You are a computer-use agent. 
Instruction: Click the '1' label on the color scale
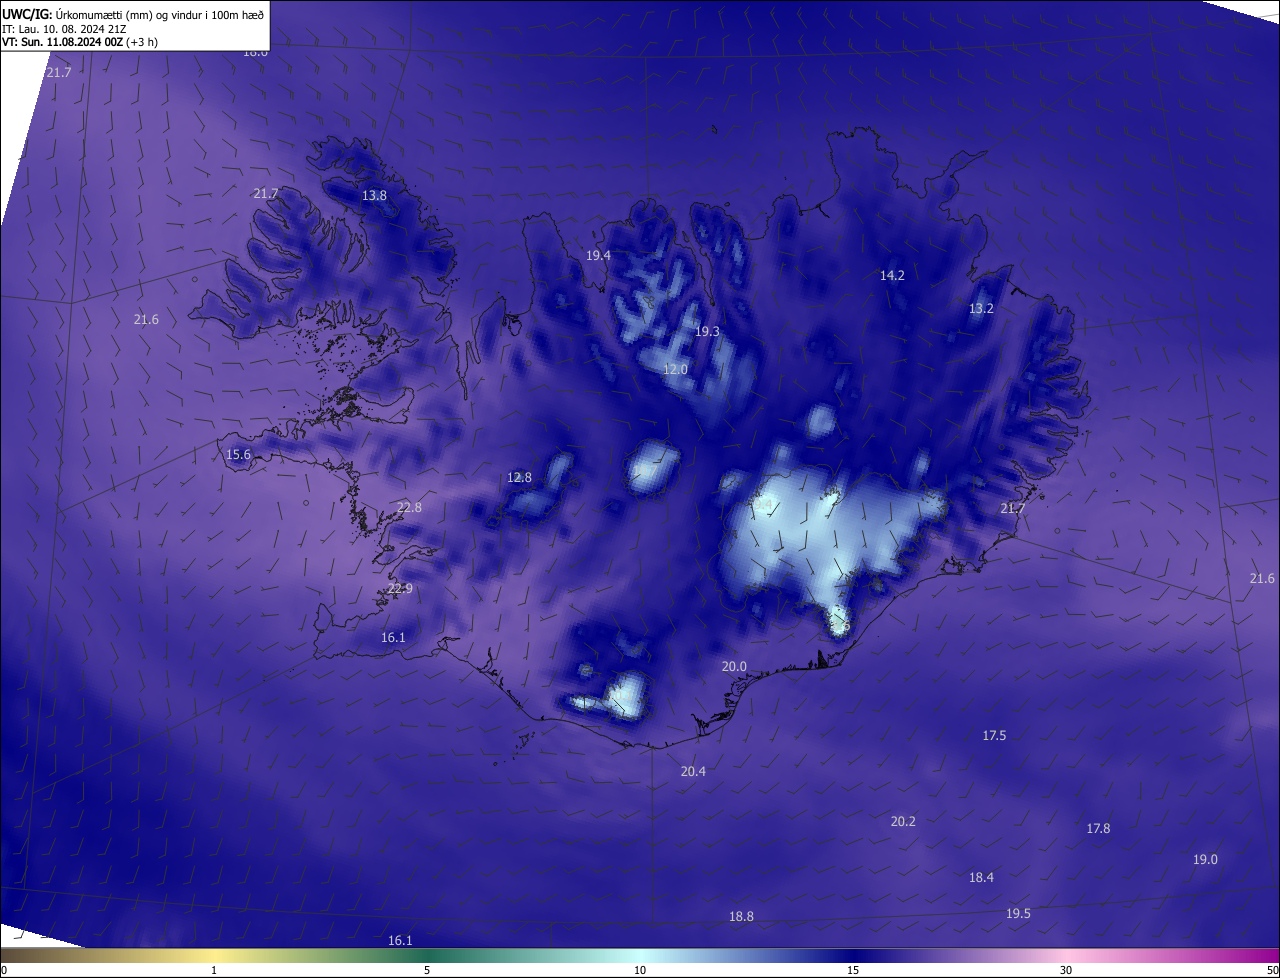point(214,970)
